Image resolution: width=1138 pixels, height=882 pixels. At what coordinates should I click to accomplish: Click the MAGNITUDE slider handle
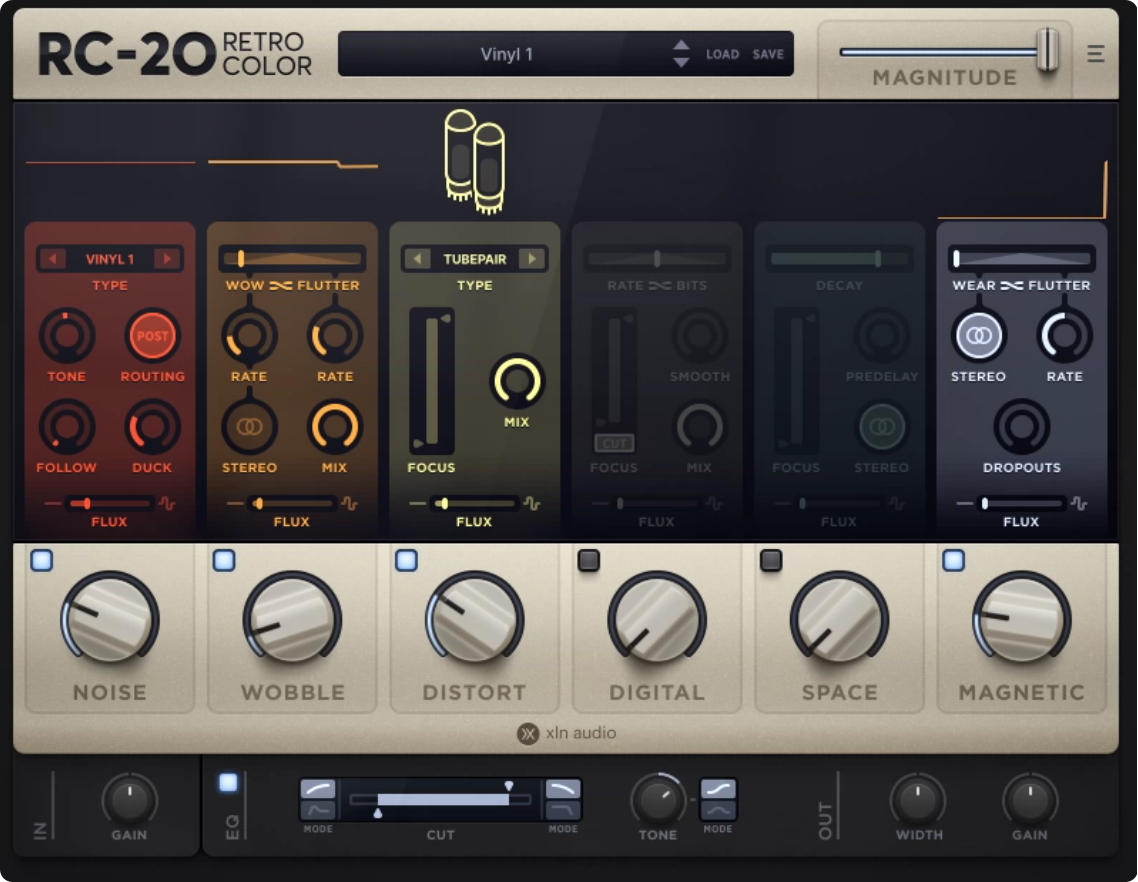(1047, 50)
